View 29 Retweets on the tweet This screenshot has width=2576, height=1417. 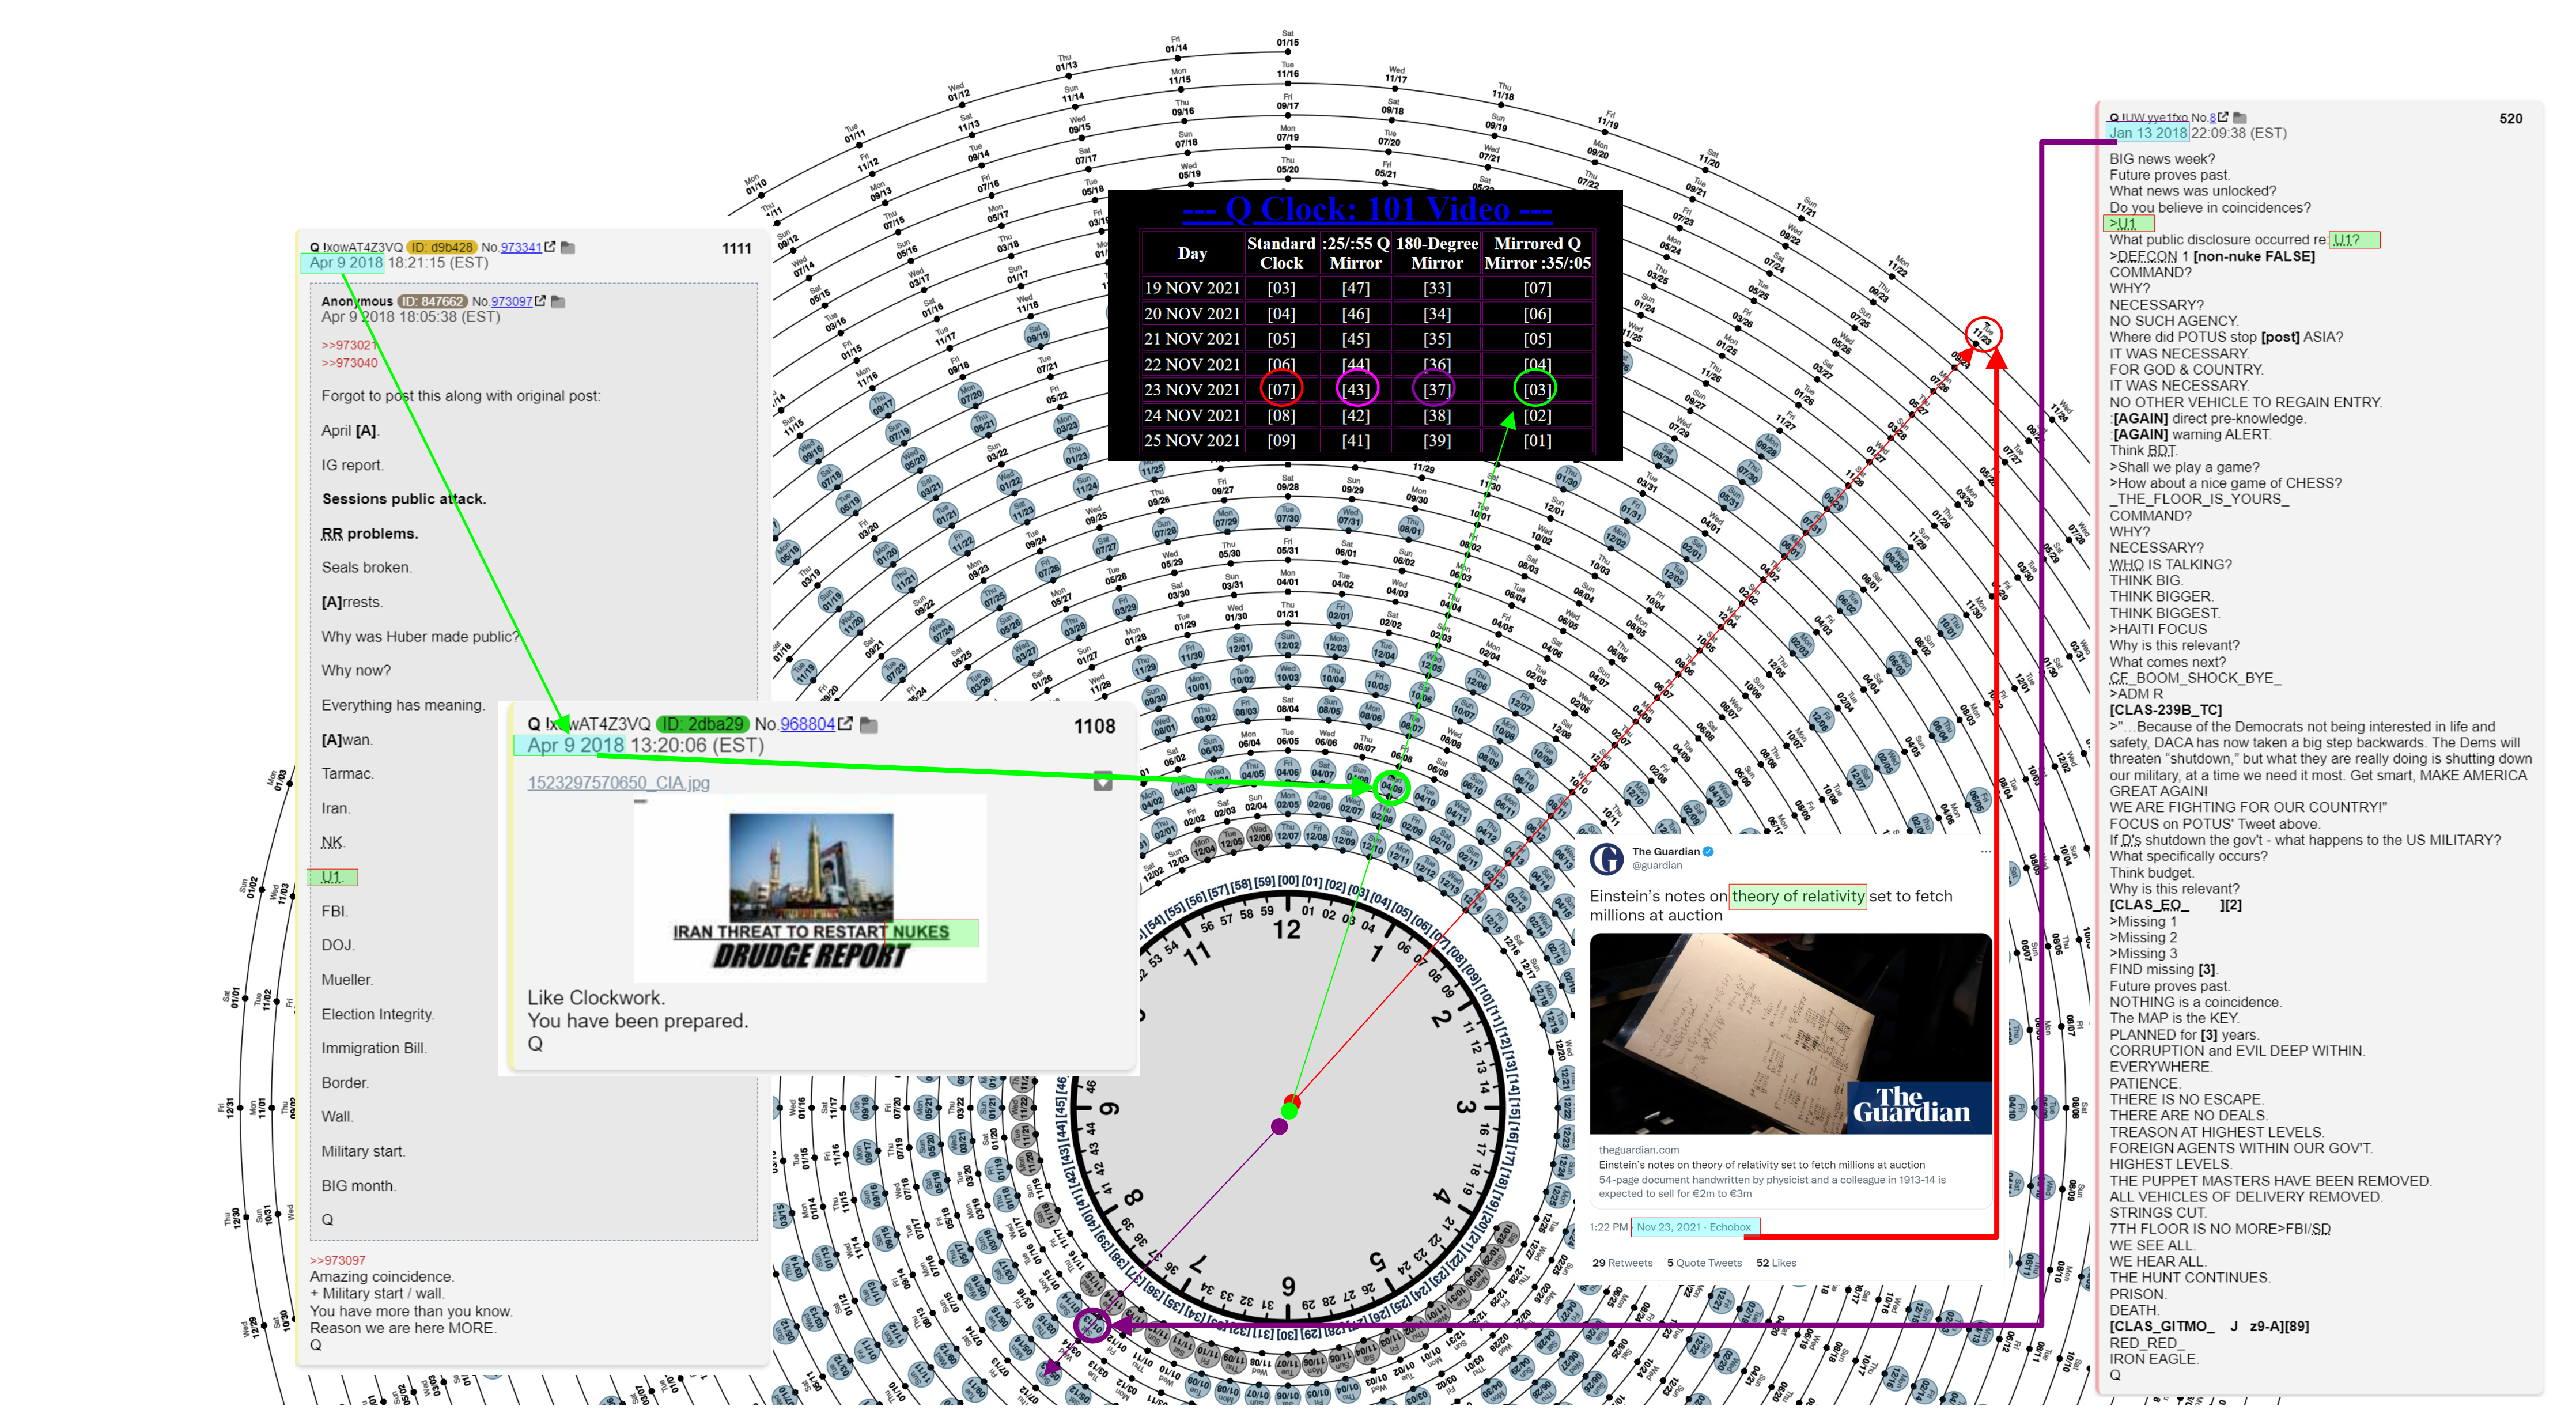click(x=1622, y=1263)
